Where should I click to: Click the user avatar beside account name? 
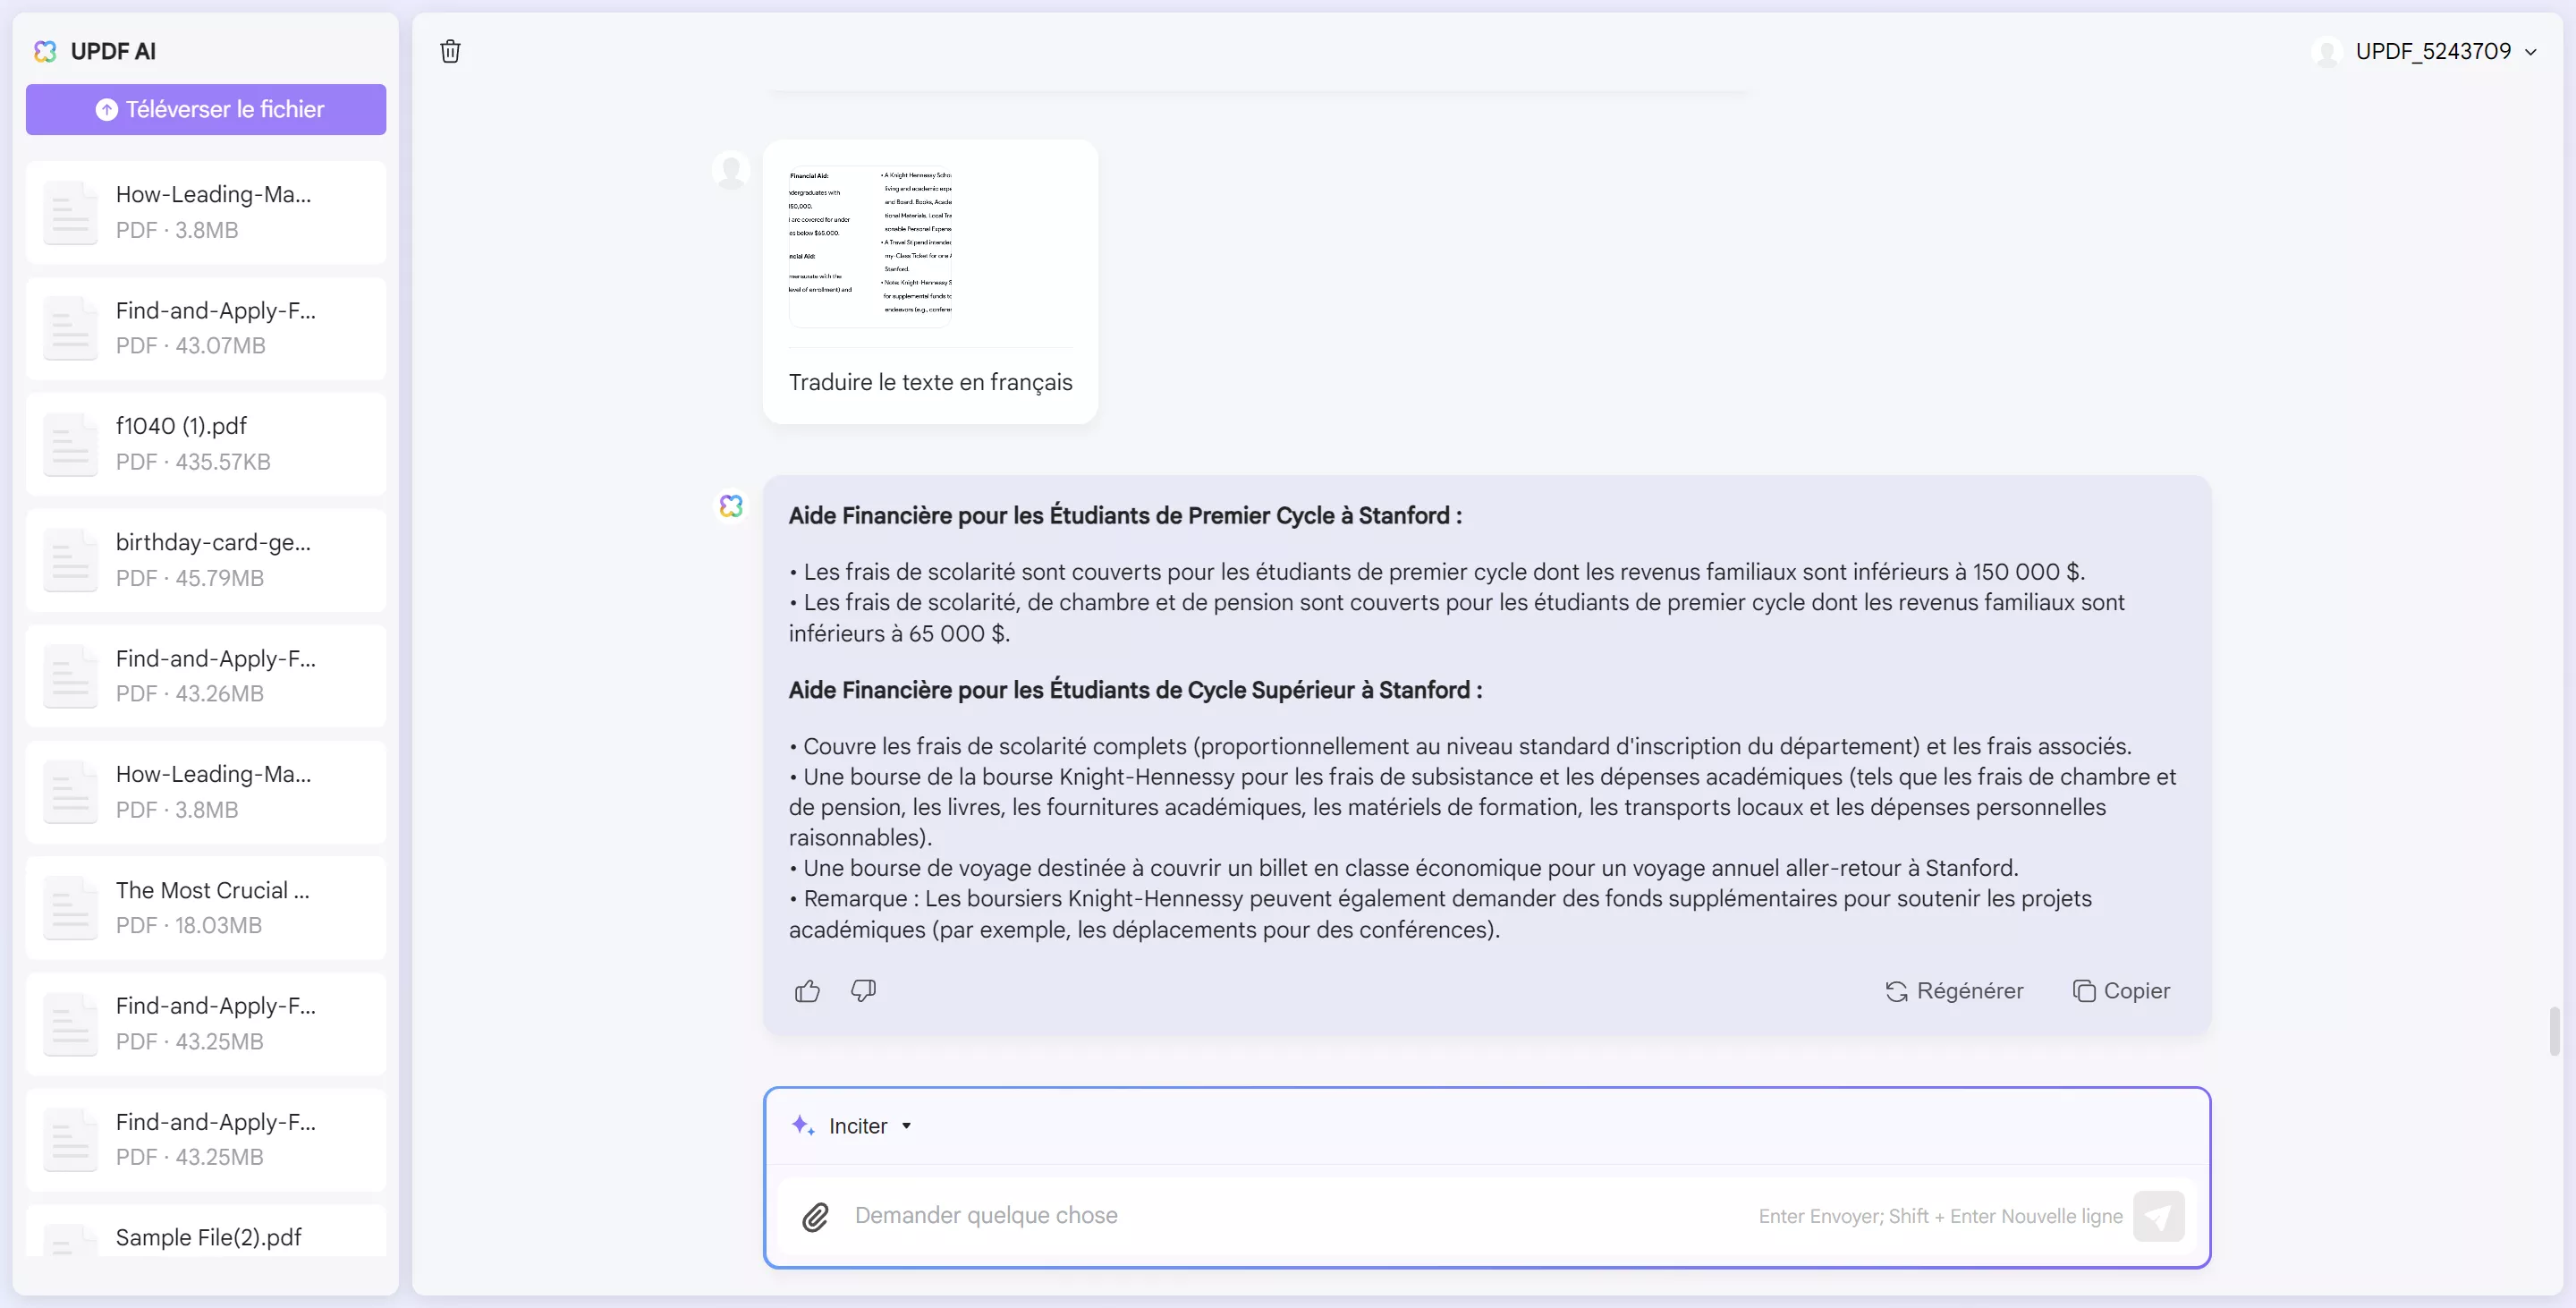point(2327,52)
